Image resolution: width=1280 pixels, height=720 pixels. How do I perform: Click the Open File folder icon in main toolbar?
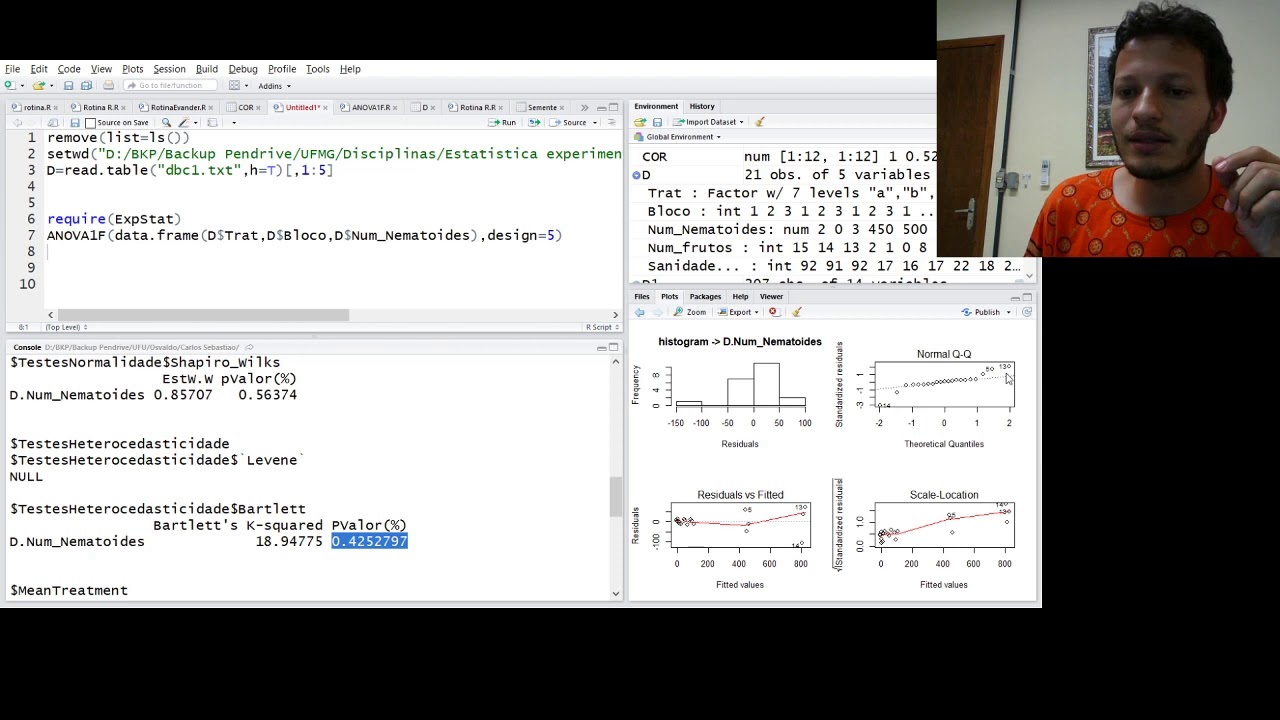(x=39, y=85)
